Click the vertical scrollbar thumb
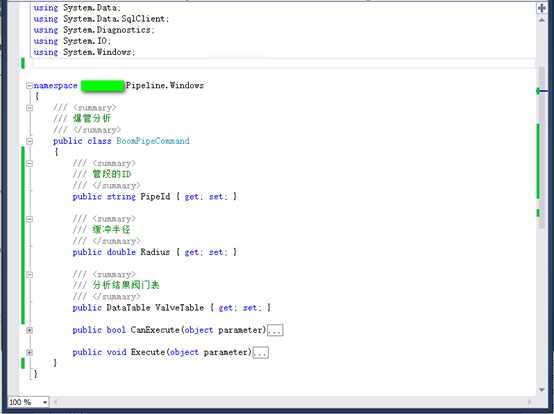Image resolution: width=554 pixels, height=414 pixels. tap(541, 148)
